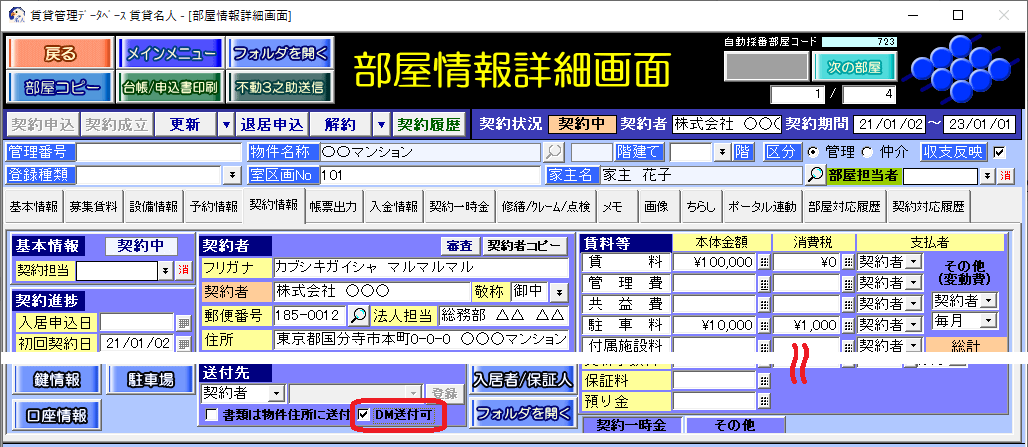
Task: Open the 毎月 frequency dropdown
Action: point(989,321)
